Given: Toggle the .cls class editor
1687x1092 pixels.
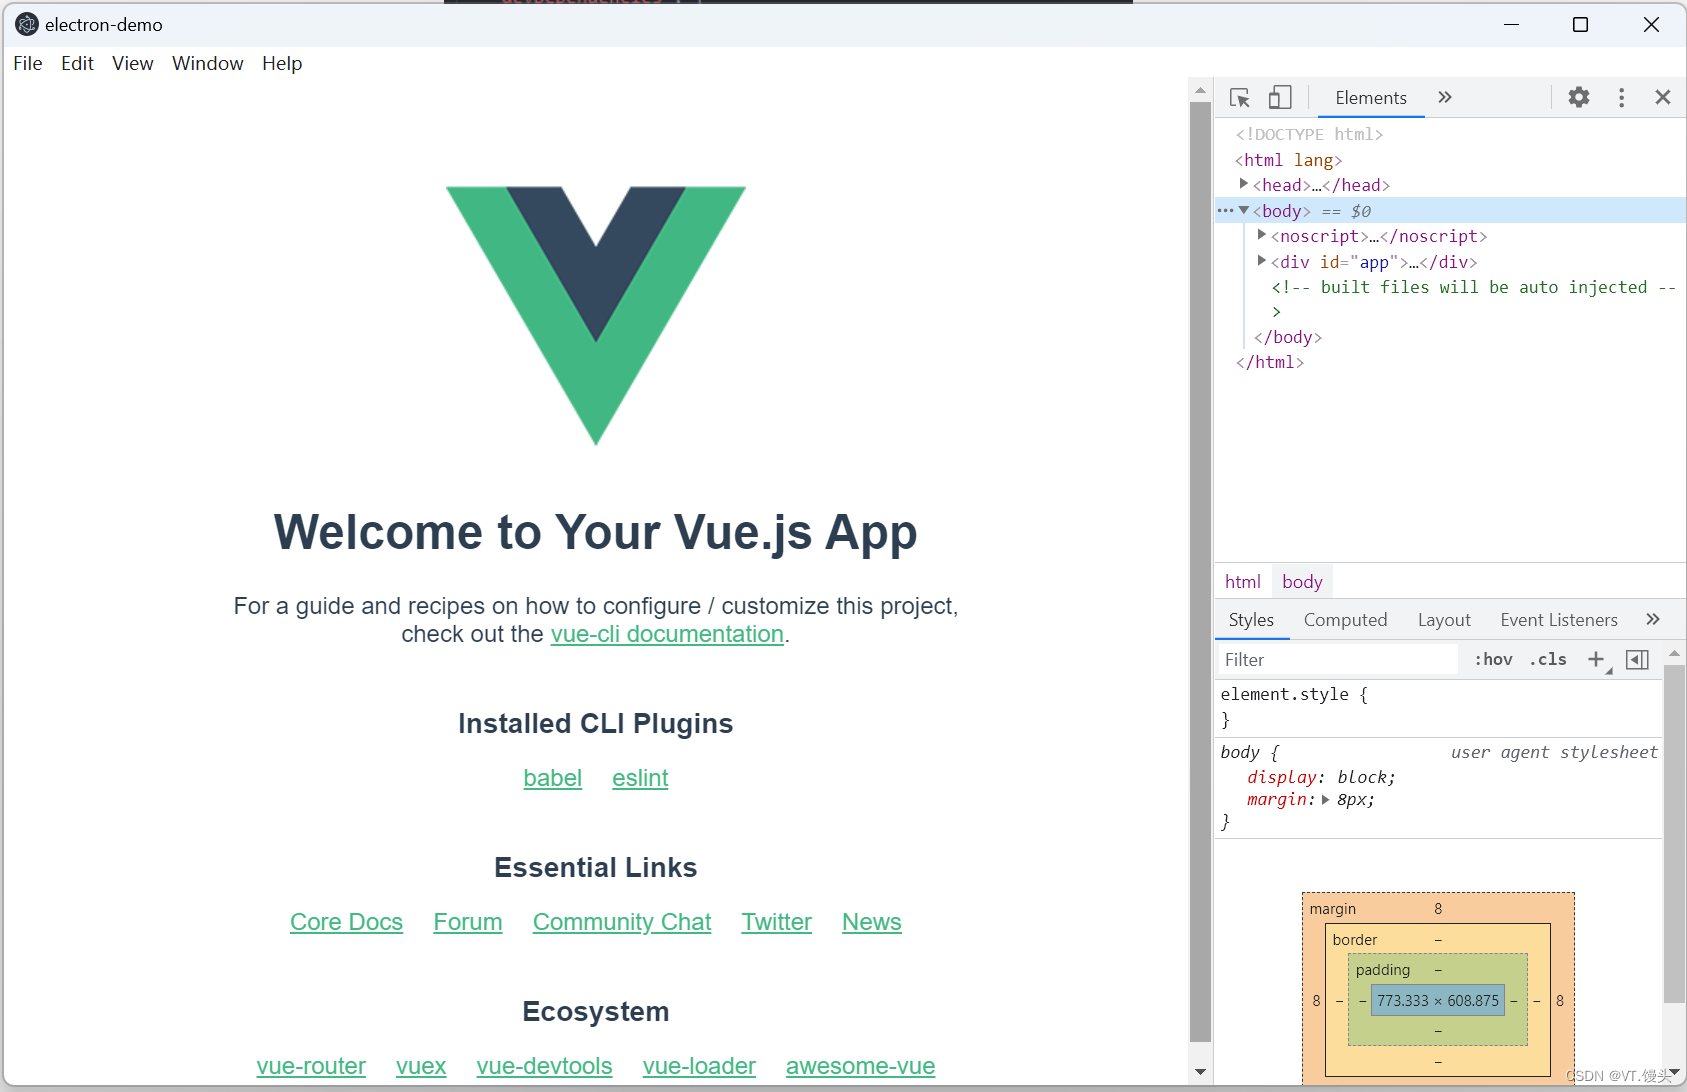Looking at the screenshot, I should coord(1548,660).
